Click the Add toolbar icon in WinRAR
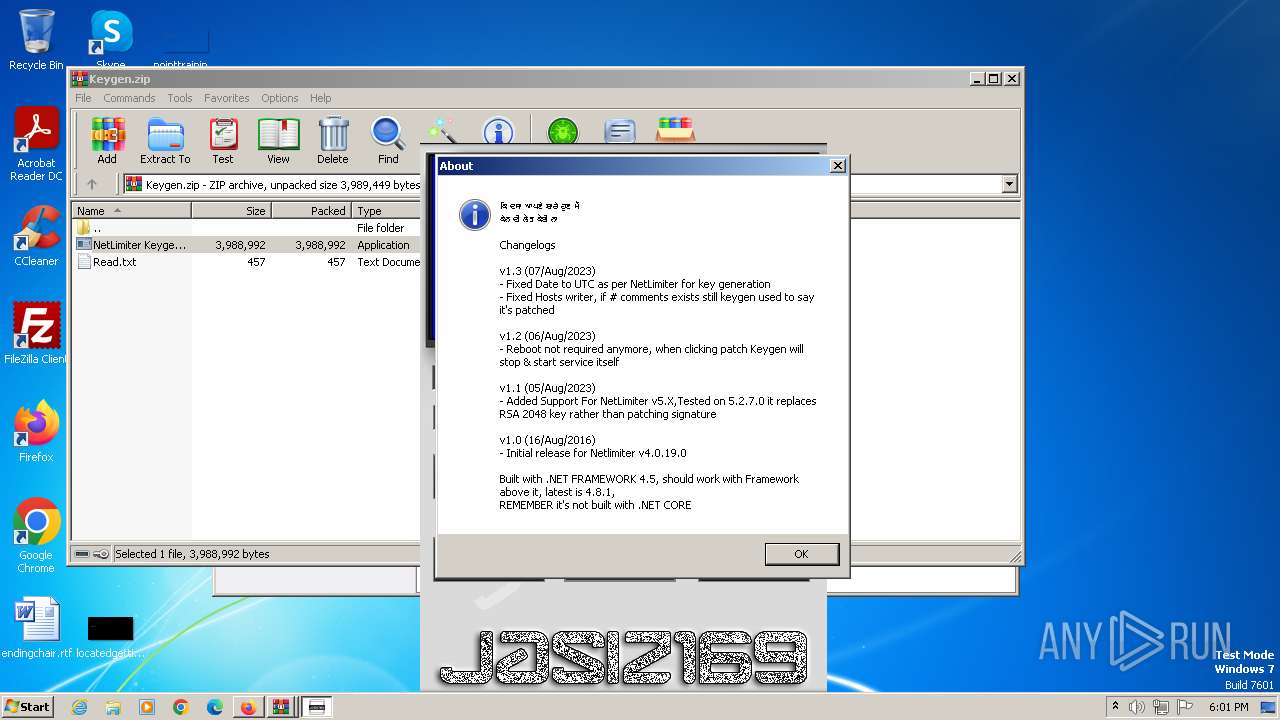 click(x=107, y=140)
